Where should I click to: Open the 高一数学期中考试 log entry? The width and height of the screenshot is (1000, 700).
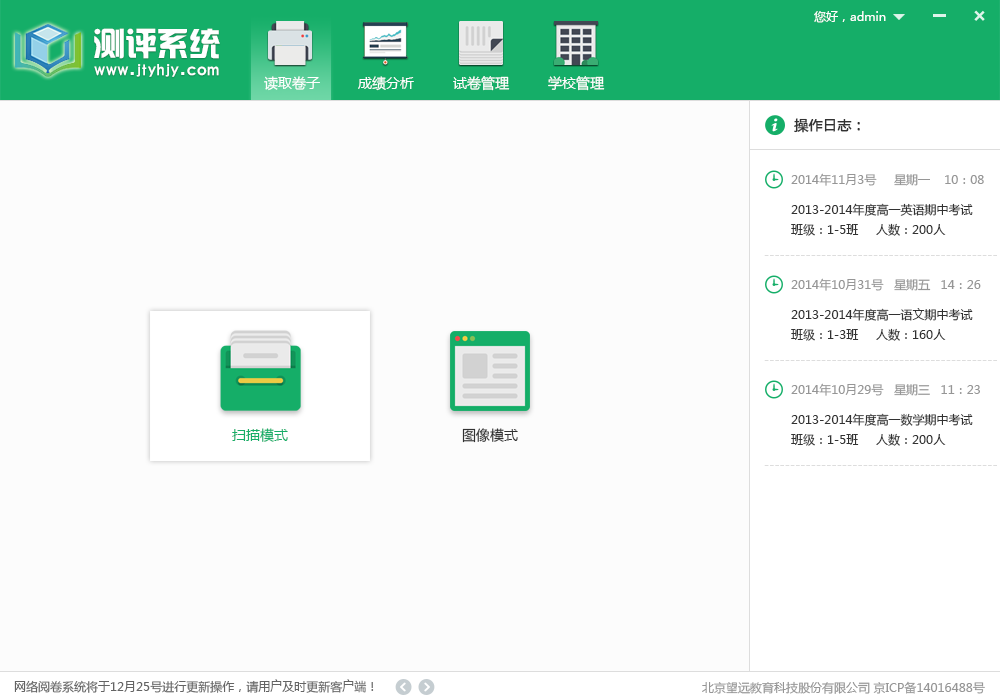(881, 419)
